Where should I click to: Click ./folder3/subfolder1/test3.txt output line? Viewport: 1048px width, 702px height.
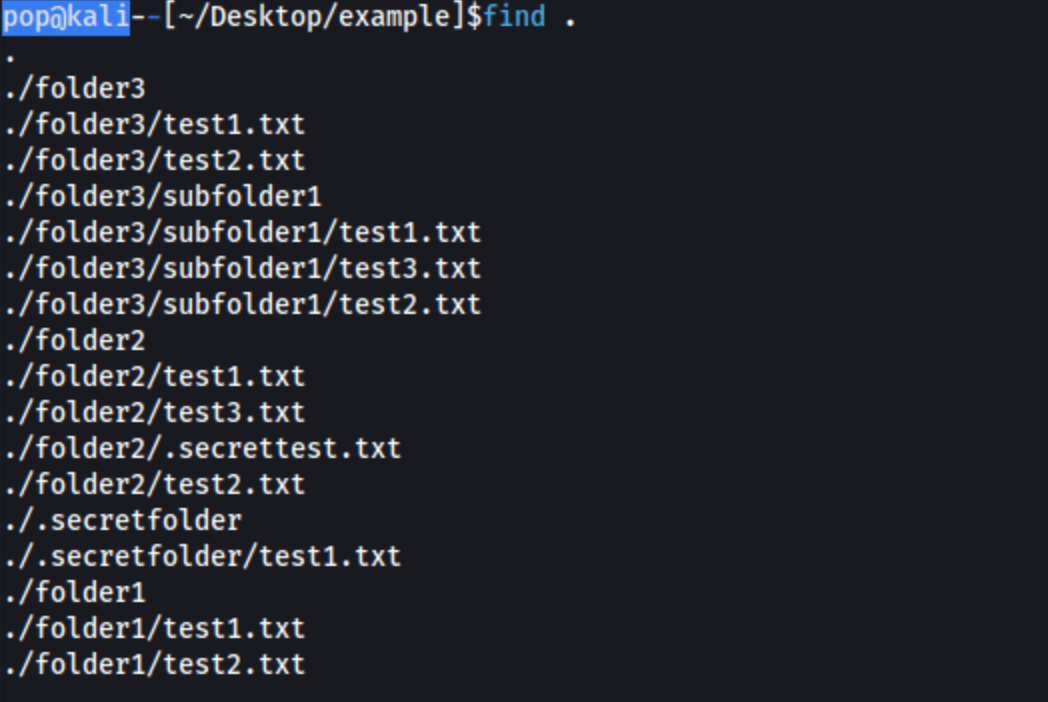(243, 269)
